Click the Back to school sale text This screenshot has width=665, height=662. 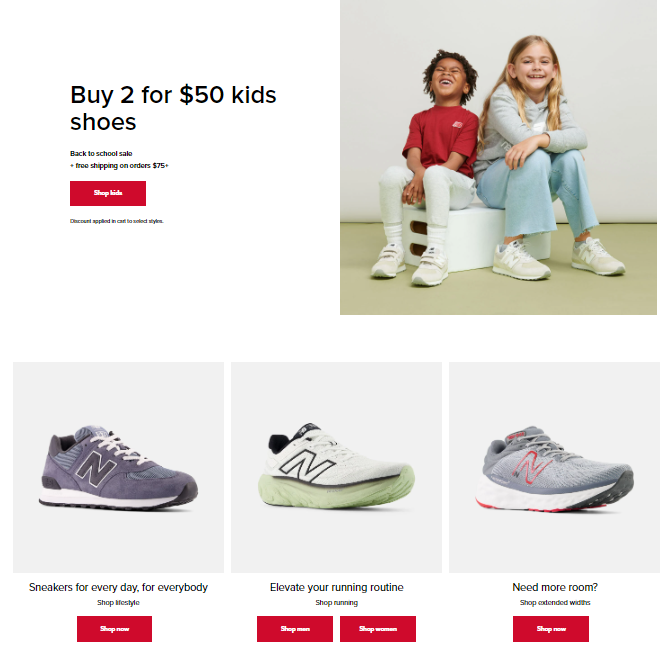point(101,154)
